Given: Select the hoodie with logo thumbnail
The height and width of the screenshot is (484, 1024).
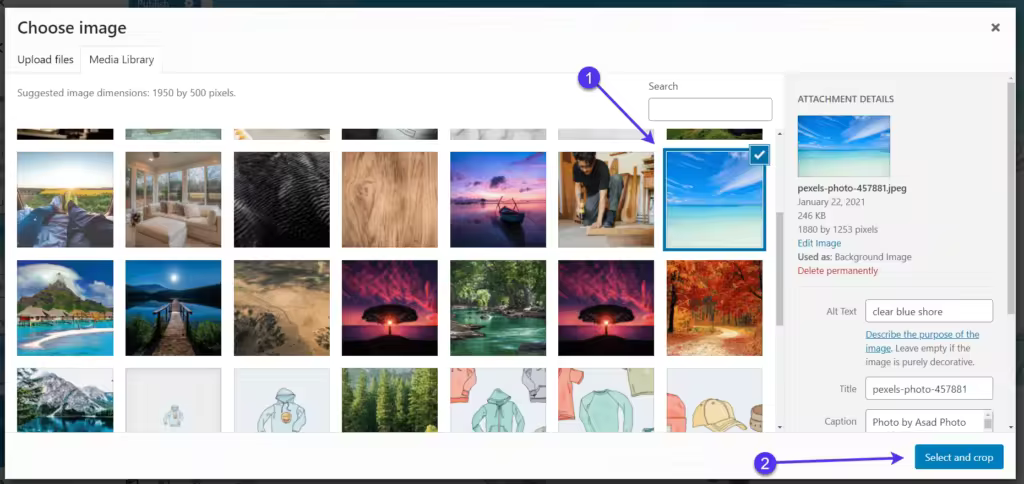Looking at the screenshot, I should click(x=281, y=400).
